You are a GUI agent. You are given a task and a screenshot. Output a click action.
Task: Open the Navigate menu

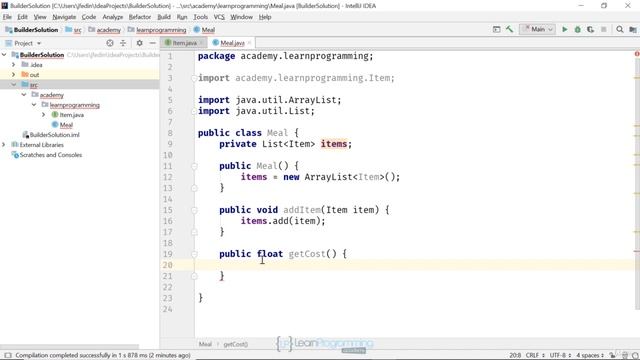[64, 17]
